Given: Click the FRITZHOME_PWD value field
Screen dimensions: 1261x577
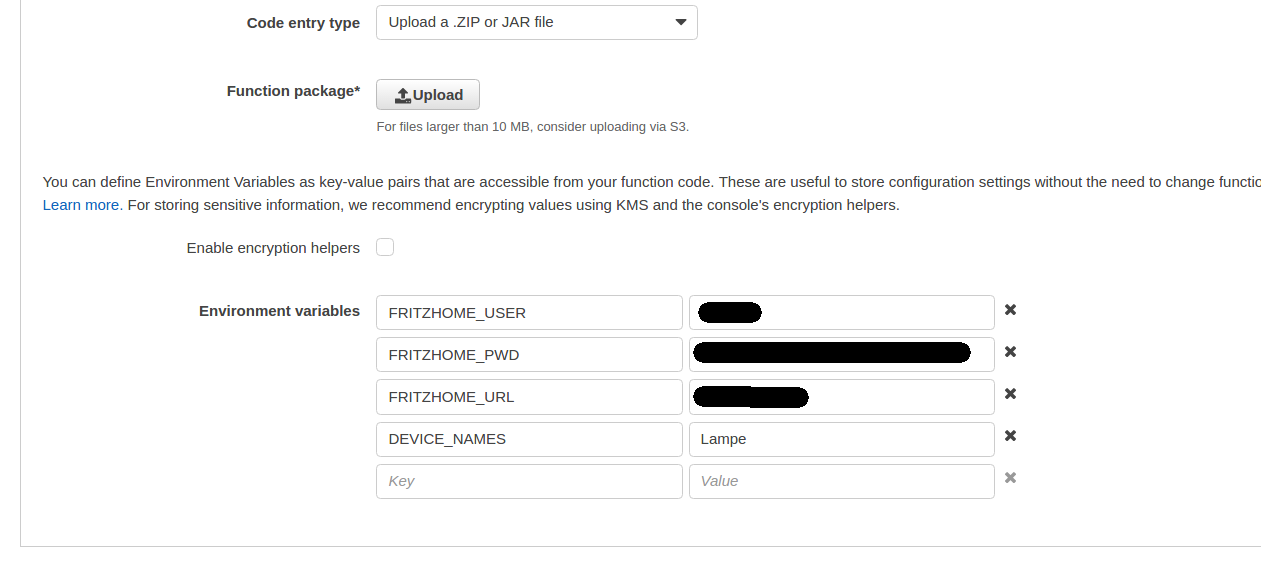Looking at the screenshot, I should tap(982, 354).
